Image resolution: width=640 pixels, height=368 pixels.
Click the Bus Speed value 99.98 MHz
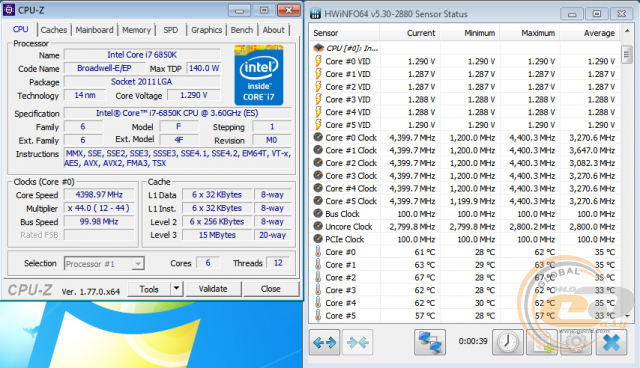click(99, 222)
